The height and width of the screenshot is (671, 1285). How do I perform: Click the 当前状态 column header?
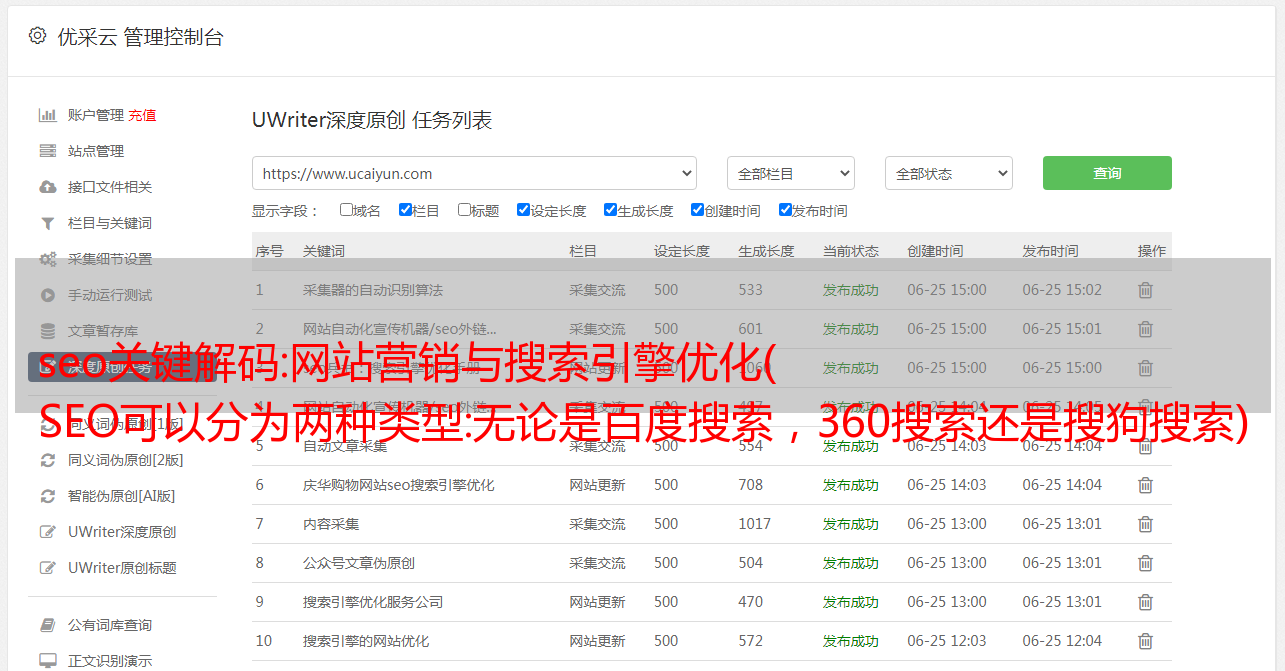point(851,251)
